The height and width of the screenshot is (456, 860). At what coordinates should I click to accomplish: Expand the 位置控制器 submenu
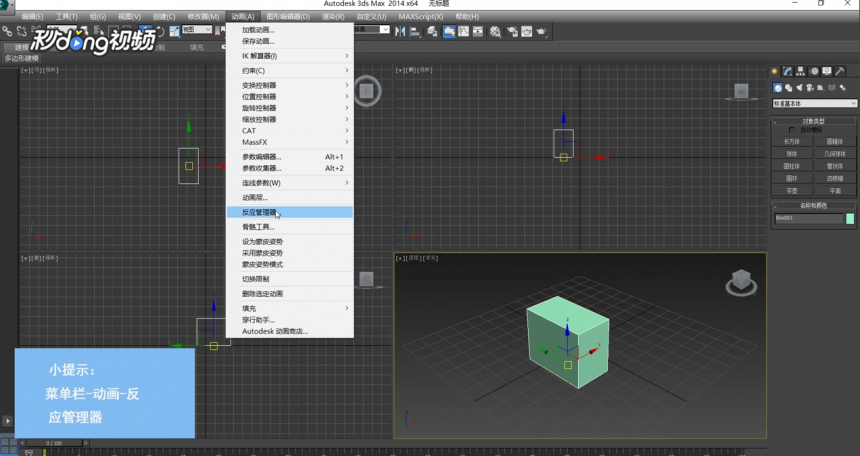290,97
